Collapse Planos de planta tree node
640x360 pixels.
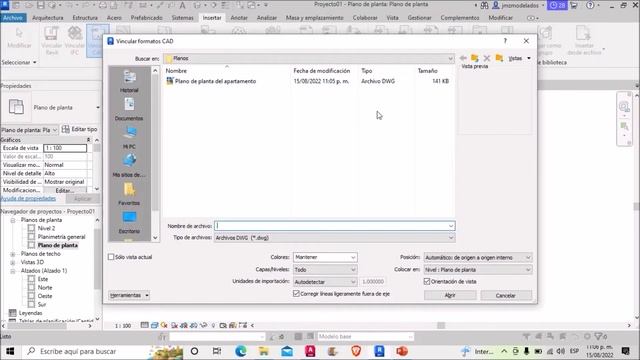13,220
